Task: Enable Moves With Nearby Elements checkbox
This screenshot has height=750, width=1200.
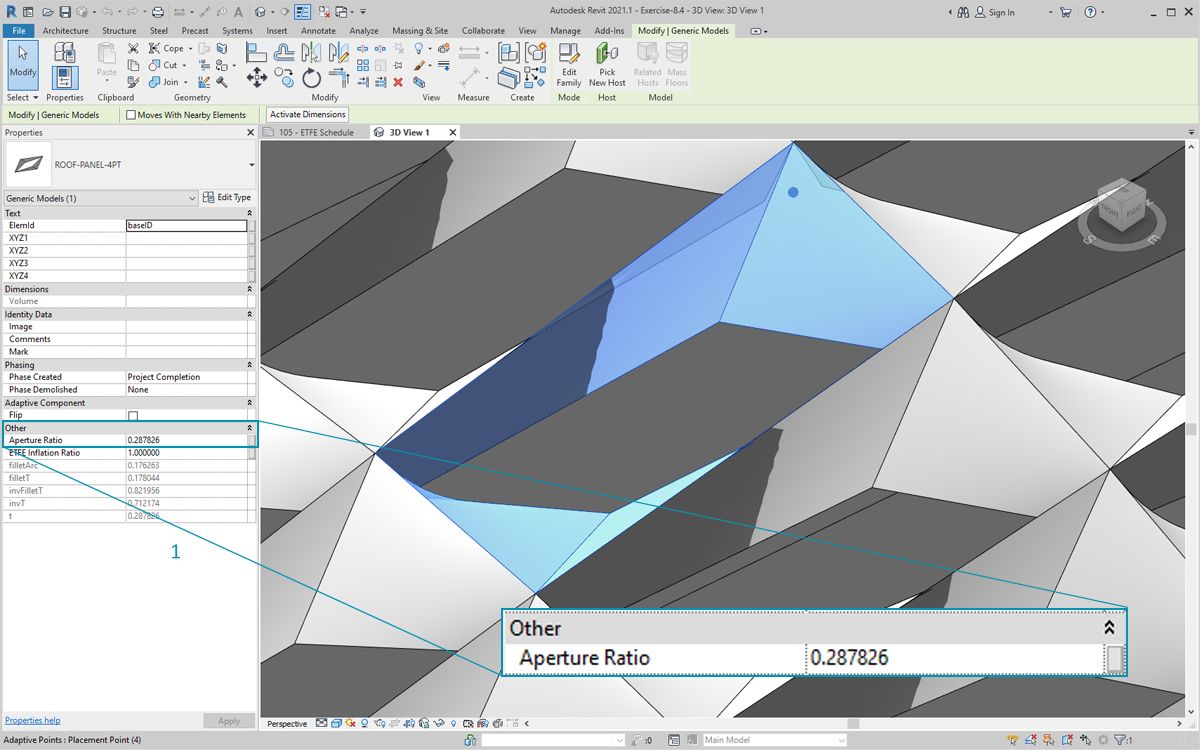Action: [131, 115]
